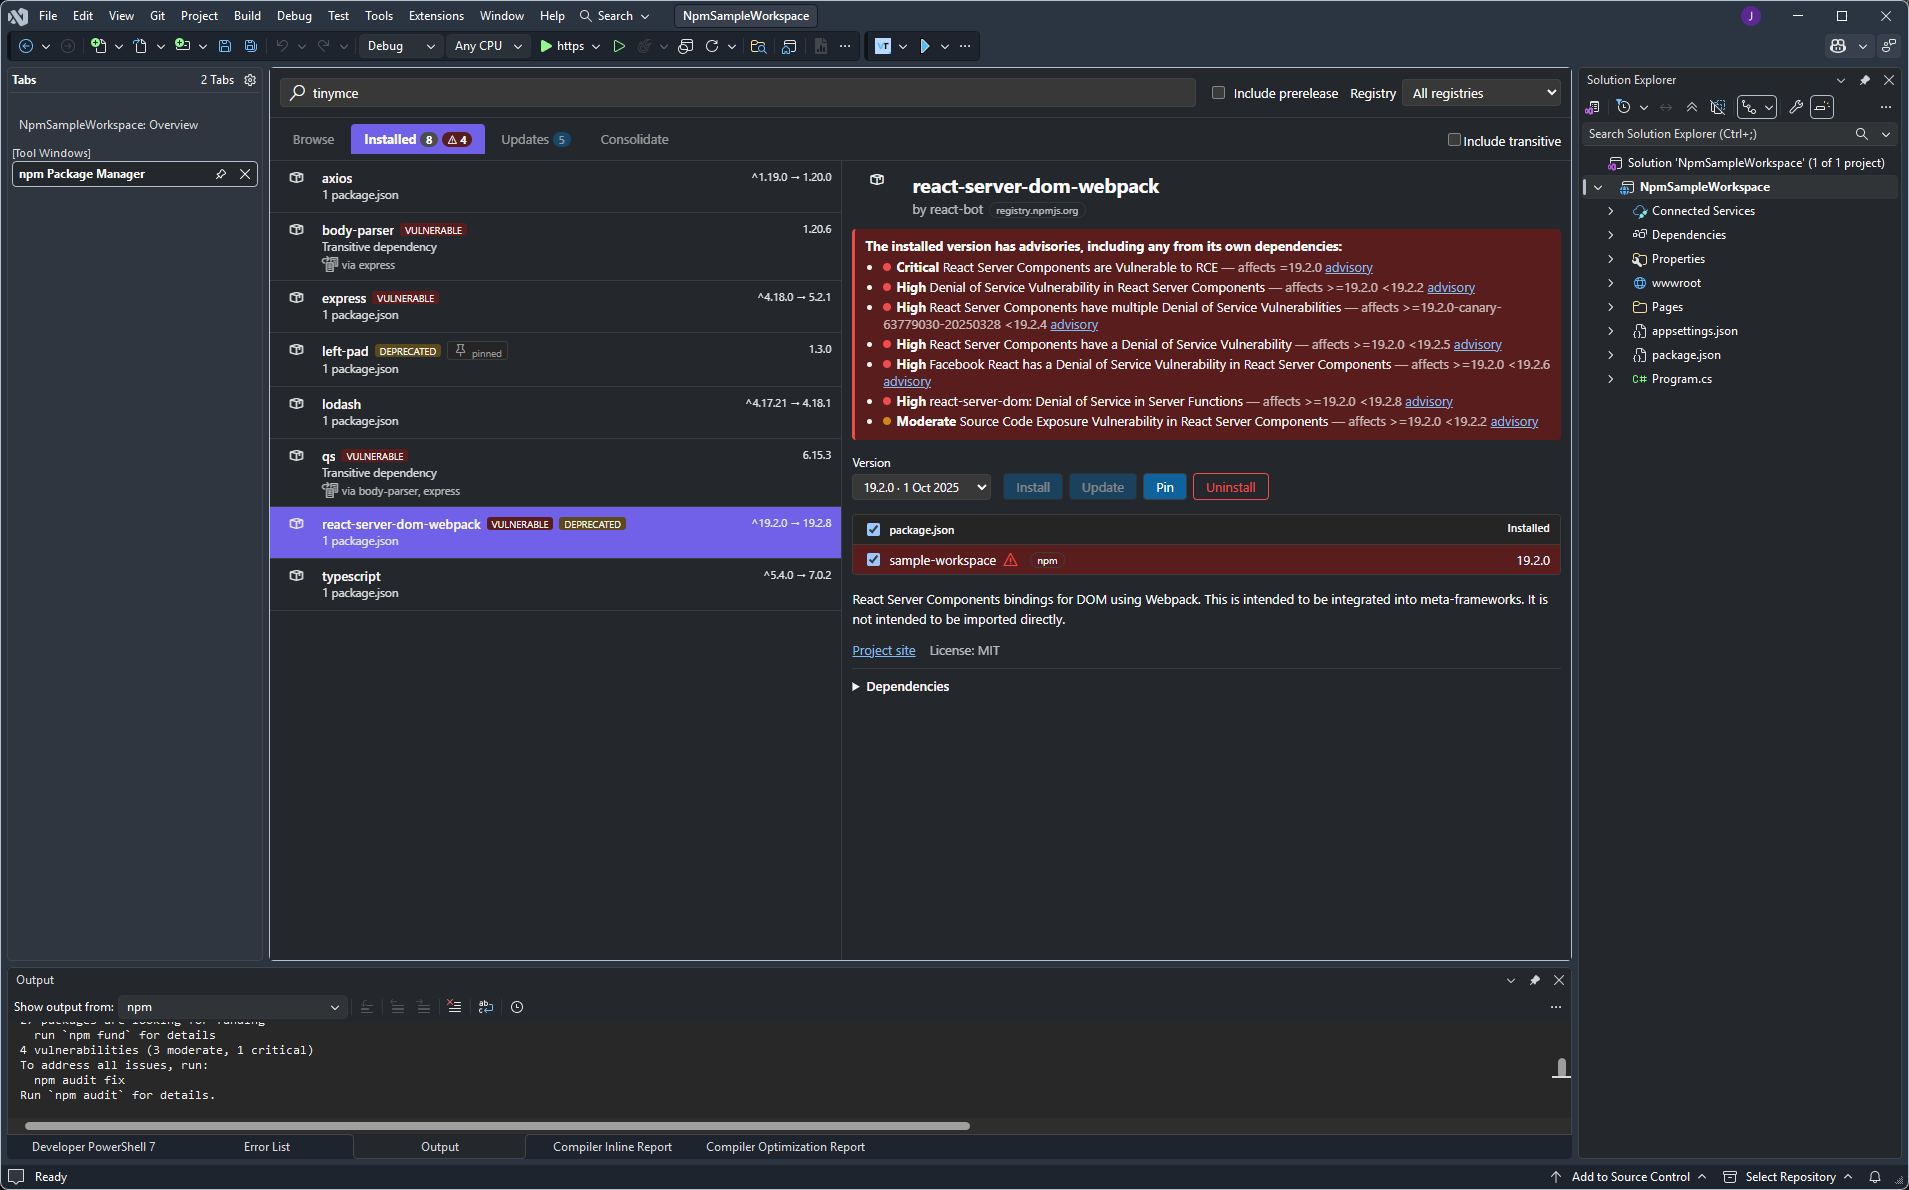This screenshot has width=1909, height=1190.
Task: Open the Build menu
Action: pyautogui.click(x=247, y=16)
